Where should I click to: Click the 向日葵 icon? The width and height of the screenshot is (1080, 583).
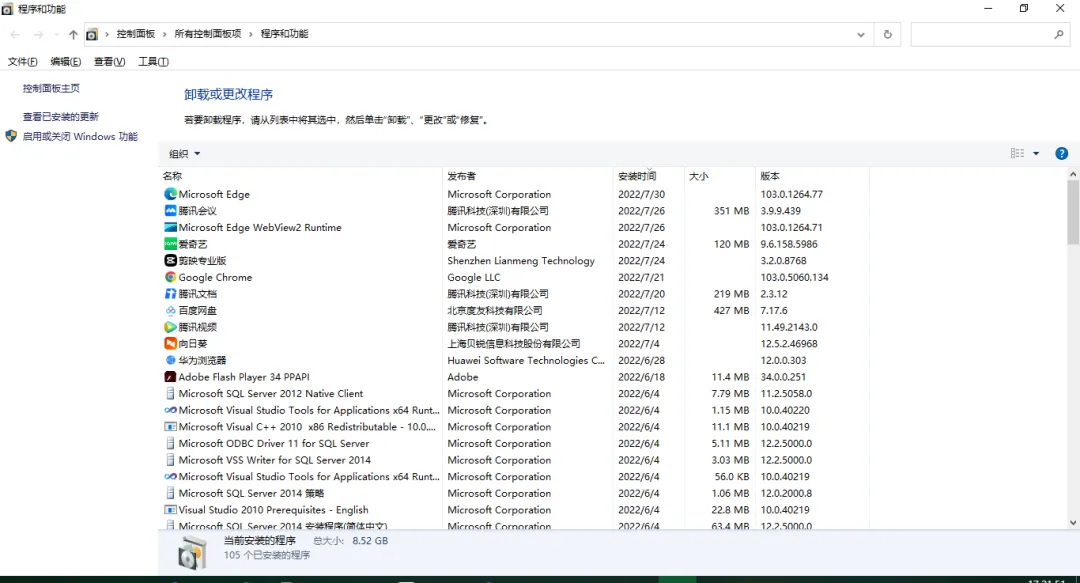(169, 344)
